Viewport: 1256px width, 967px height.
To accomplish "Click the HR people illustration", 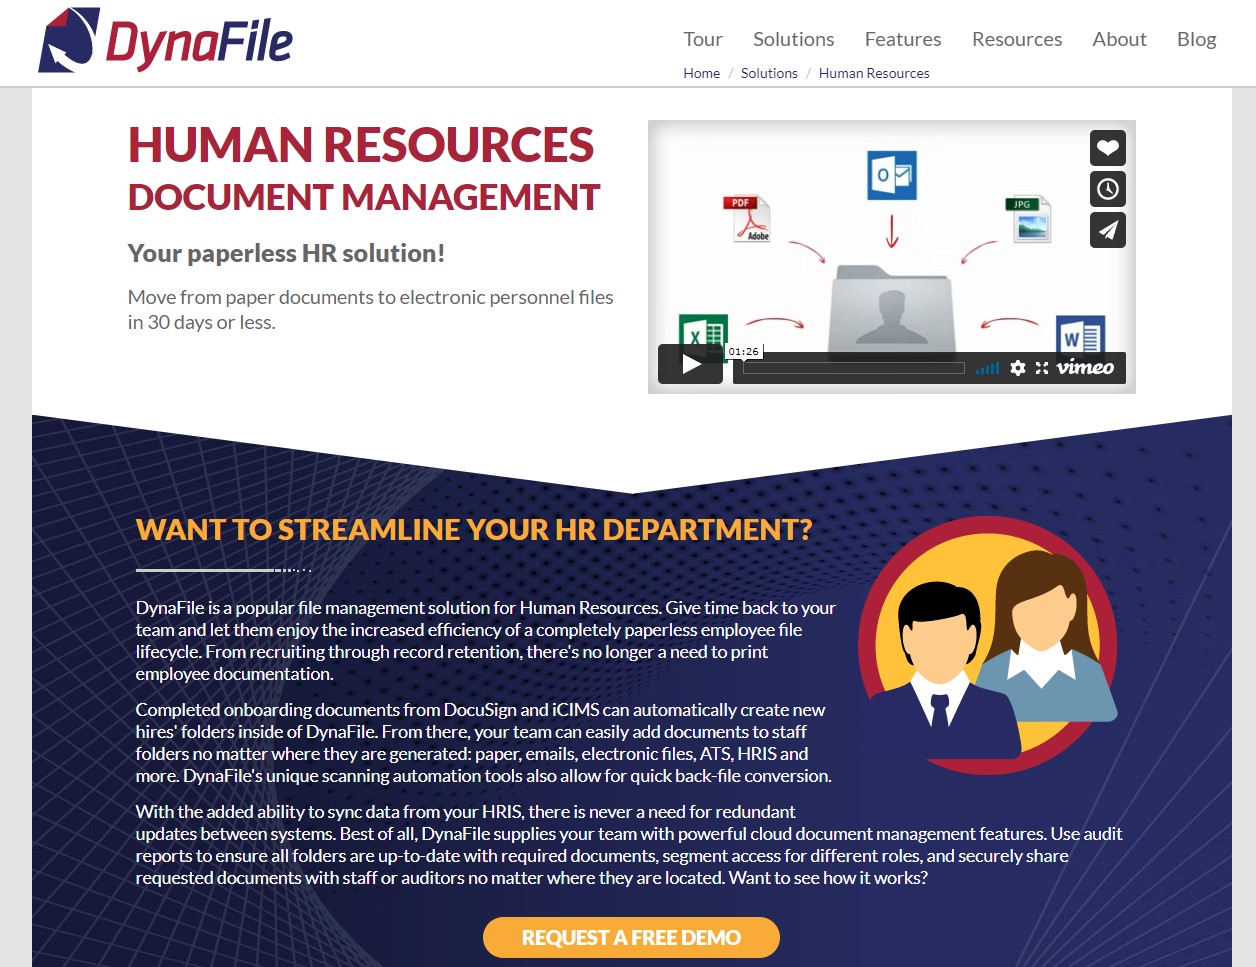I will pyautogui.click(x=988, y=648).
